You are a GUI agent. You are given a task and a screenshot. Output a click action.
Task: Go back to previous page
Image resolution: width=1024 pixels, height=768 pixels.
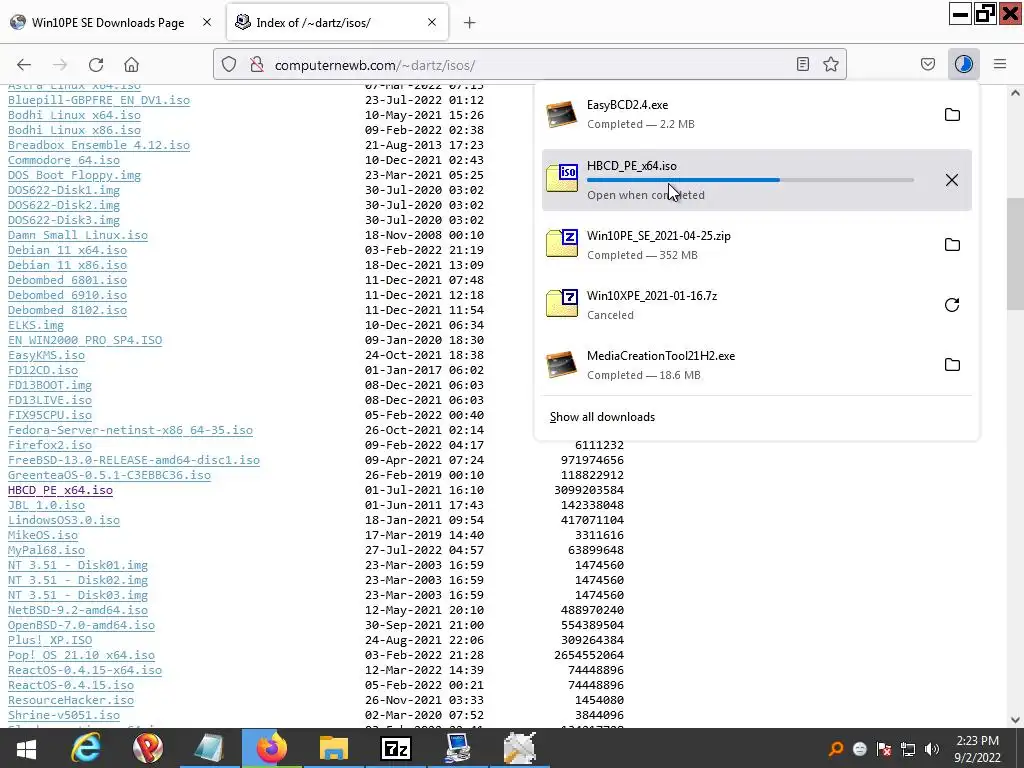tap(24, 65)
